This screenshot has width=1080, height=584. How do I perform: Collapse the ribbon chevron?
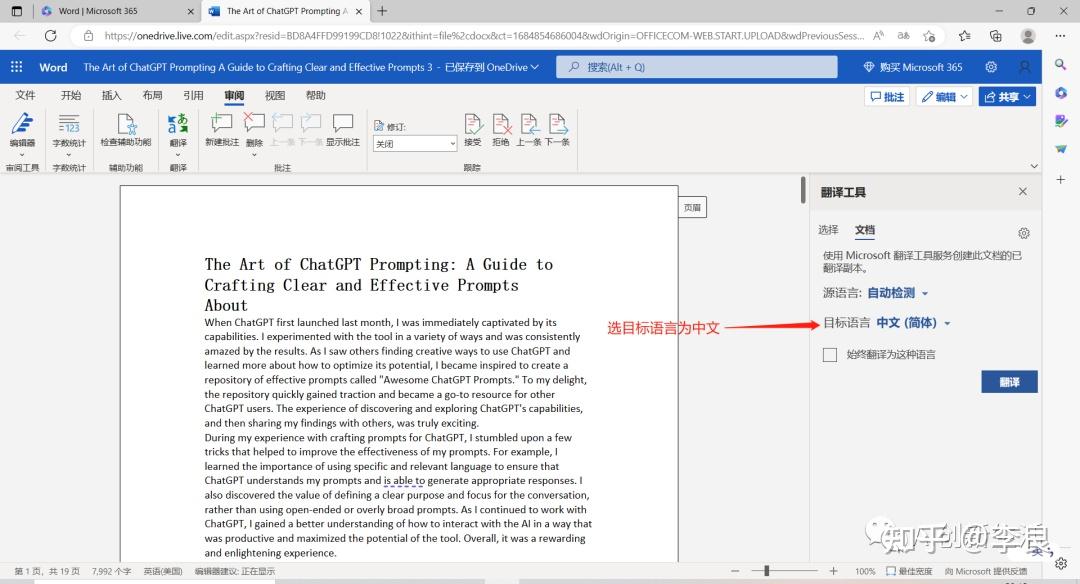click(1034, 166)
